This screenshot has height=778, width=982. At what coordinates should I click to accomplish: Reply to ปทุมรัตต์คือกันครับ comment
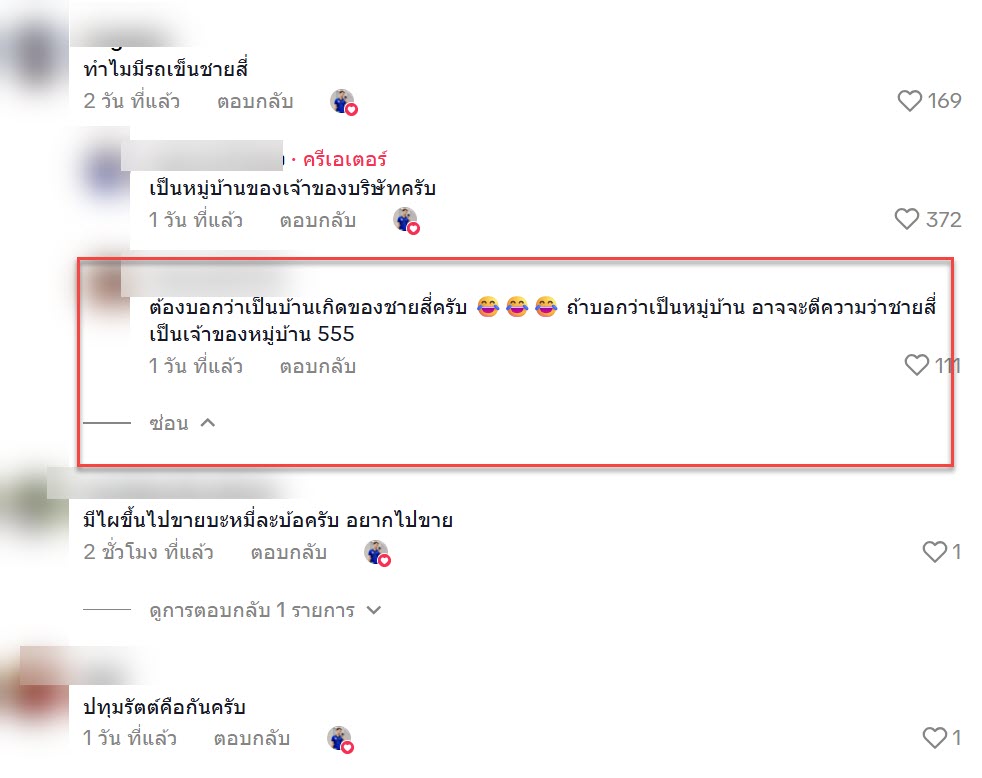tap(252, 739)
